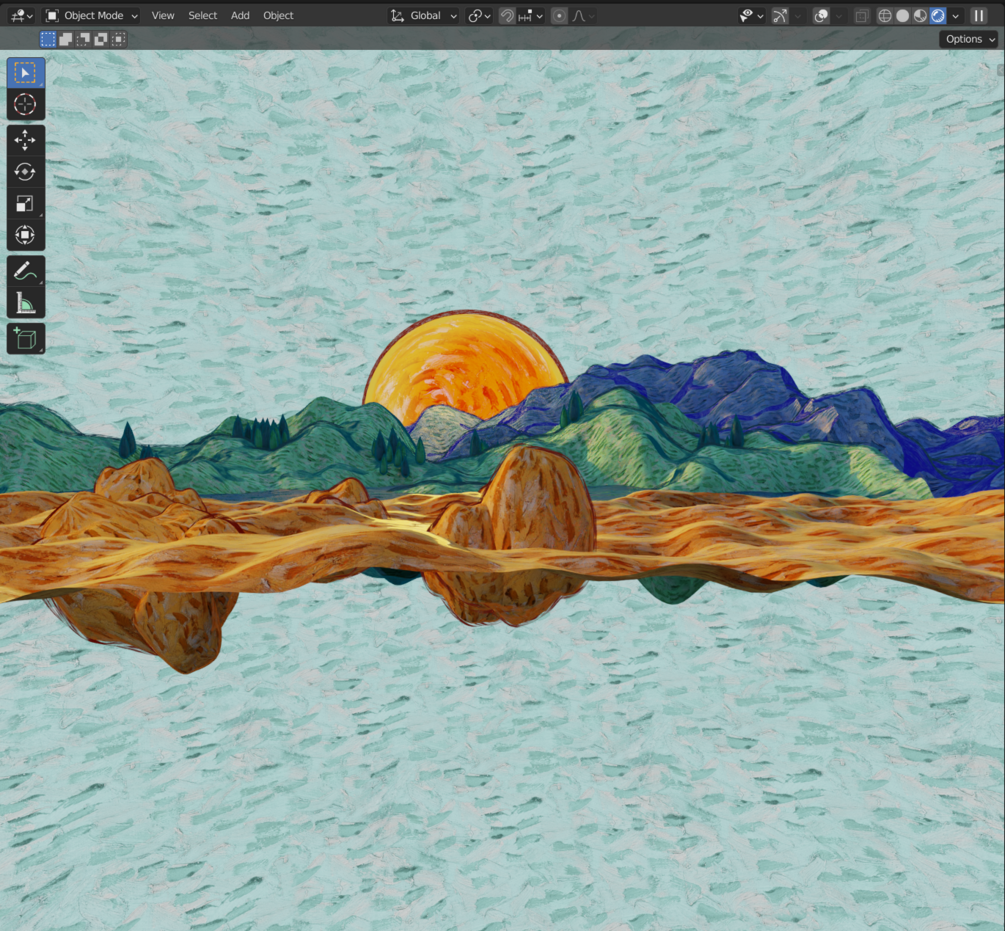This screenshot has width=1005, height=931.
Task: Switch to Wireframe viewport shading
Action: 885,15
